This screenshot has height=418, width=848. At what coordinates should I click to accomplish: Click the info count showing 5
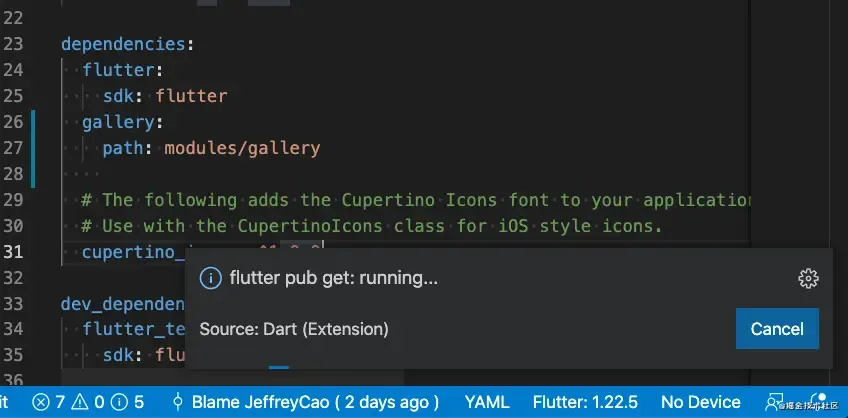click(127, 402)
